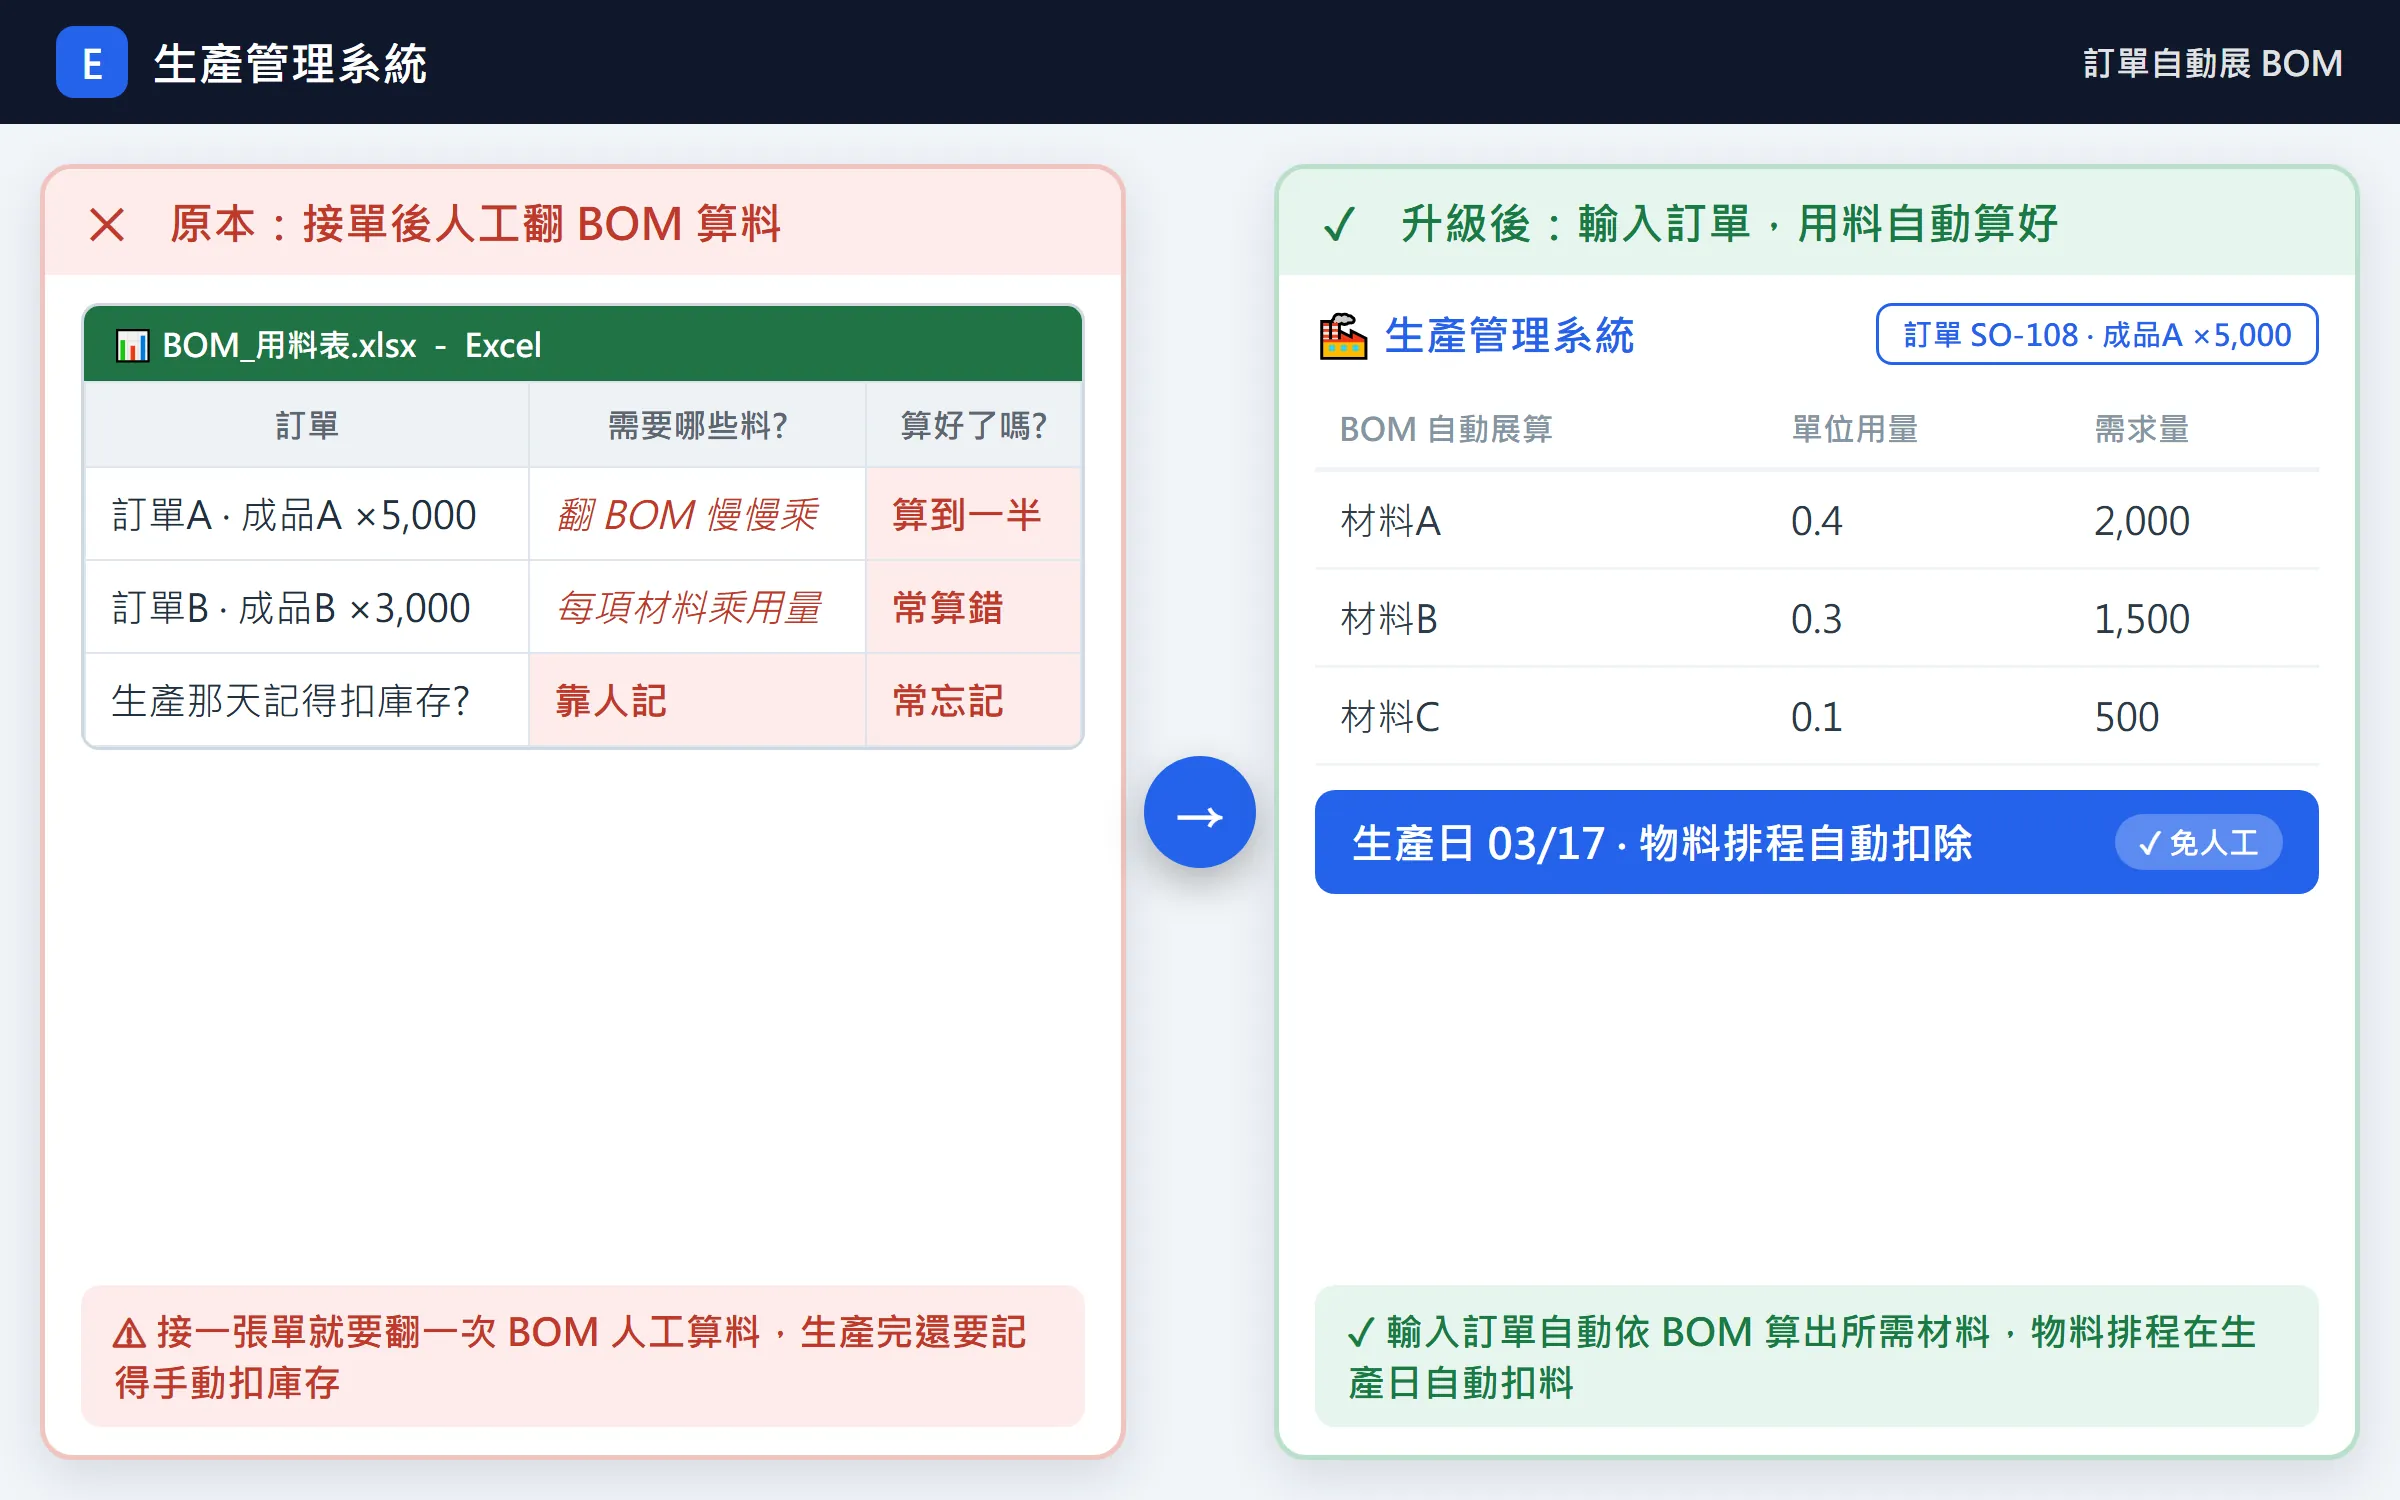This screenshot has width=2400, height=1500.
Task: Click the 生產日 03/17 物料排程自動扣除 banner
Action: 1816,842
